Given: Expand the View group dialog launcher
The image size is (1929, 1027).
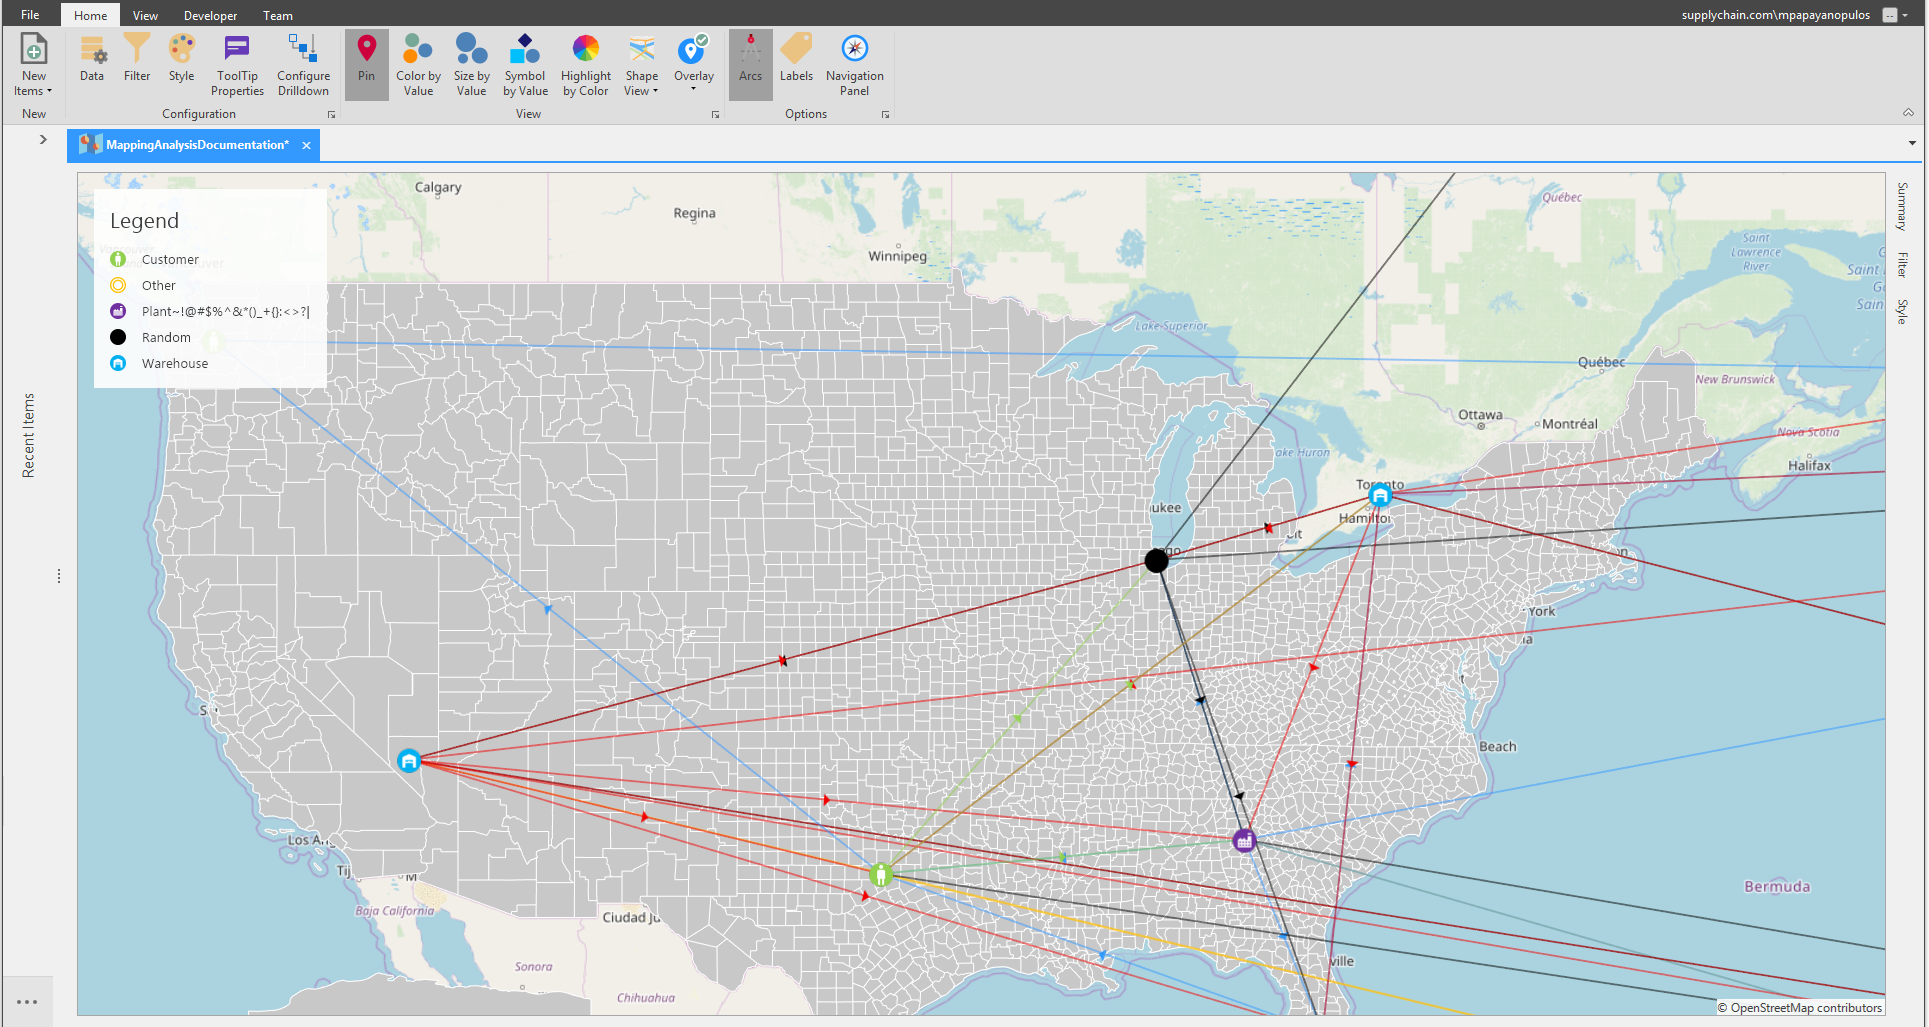Looking at the screenshot, I should tap(715, 115).
